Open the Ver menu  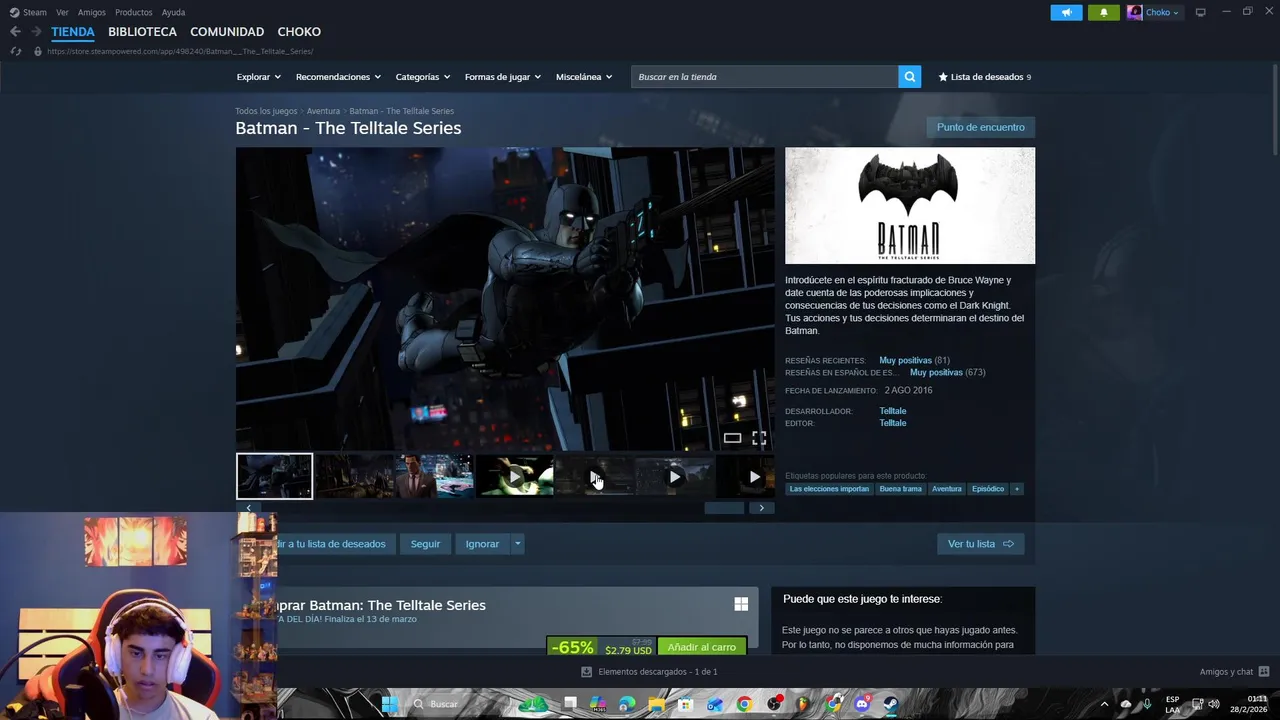click(62, 12)
